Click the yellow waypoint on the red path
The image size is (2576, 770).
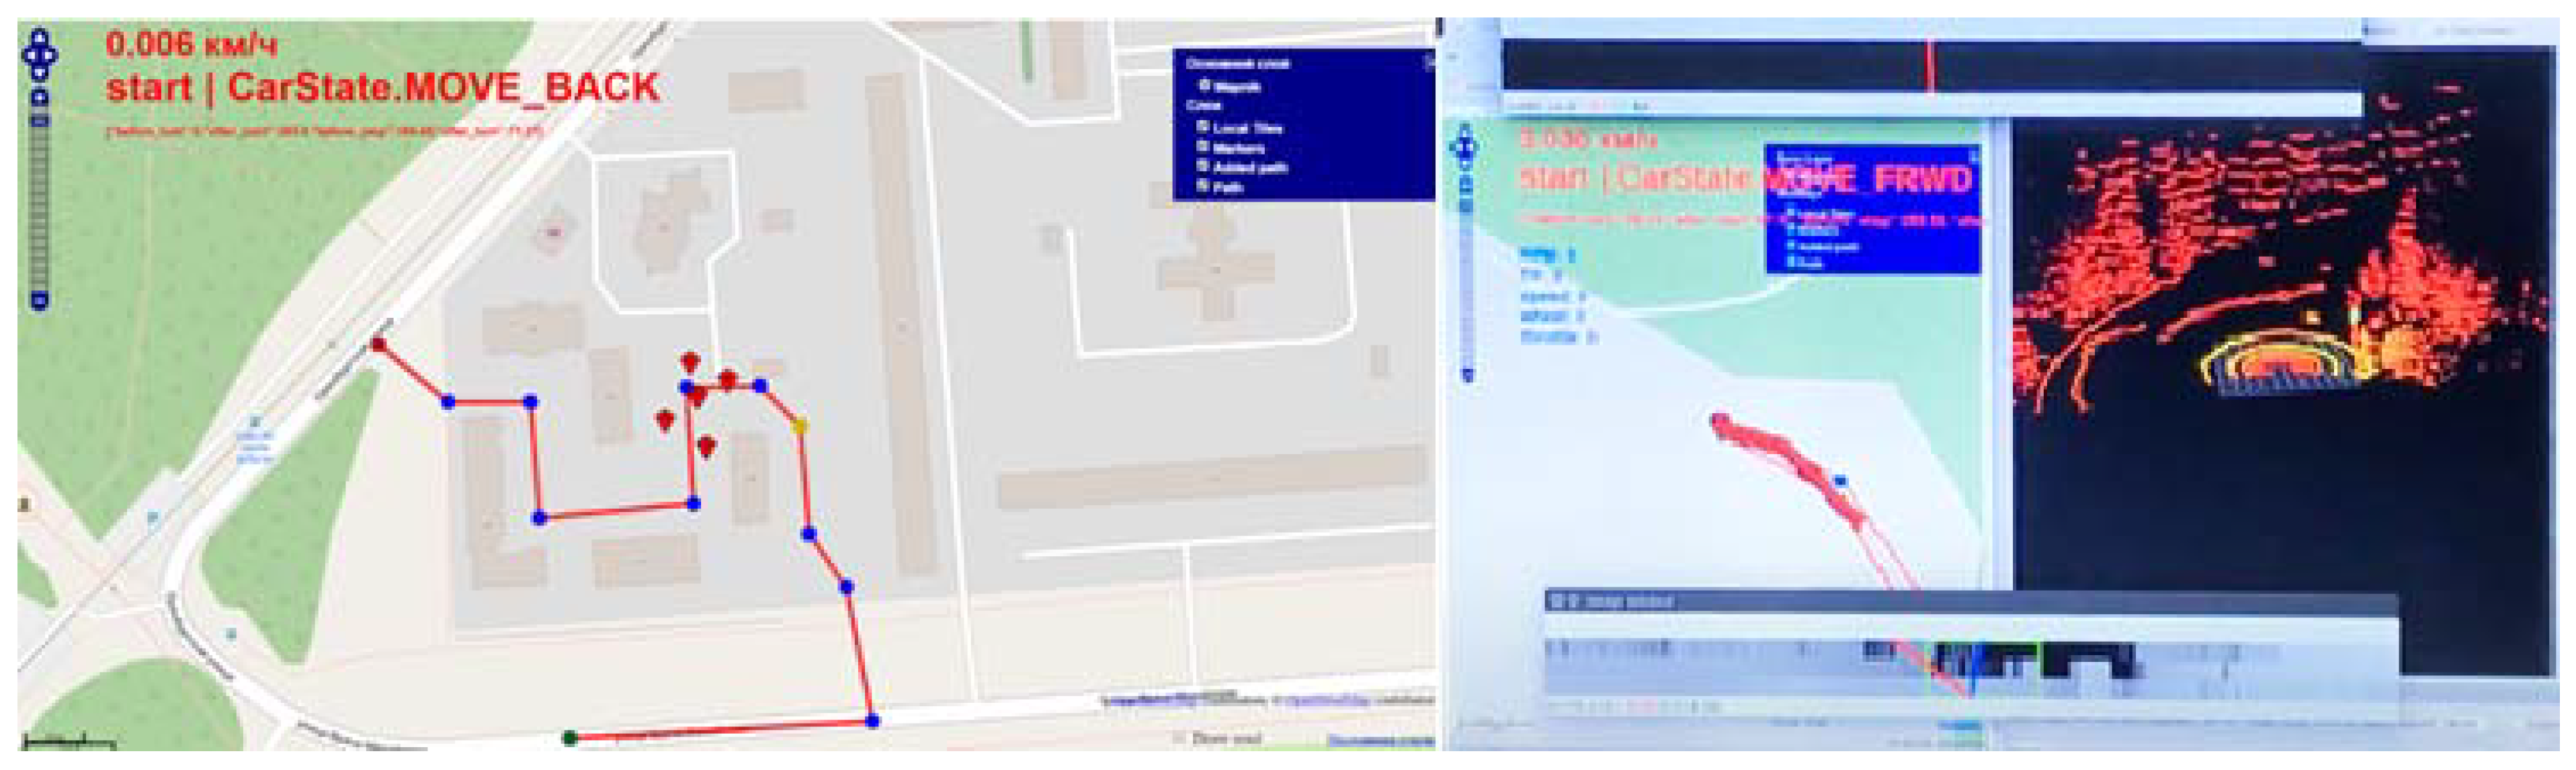pyautogui.click(x=799, y=426)
